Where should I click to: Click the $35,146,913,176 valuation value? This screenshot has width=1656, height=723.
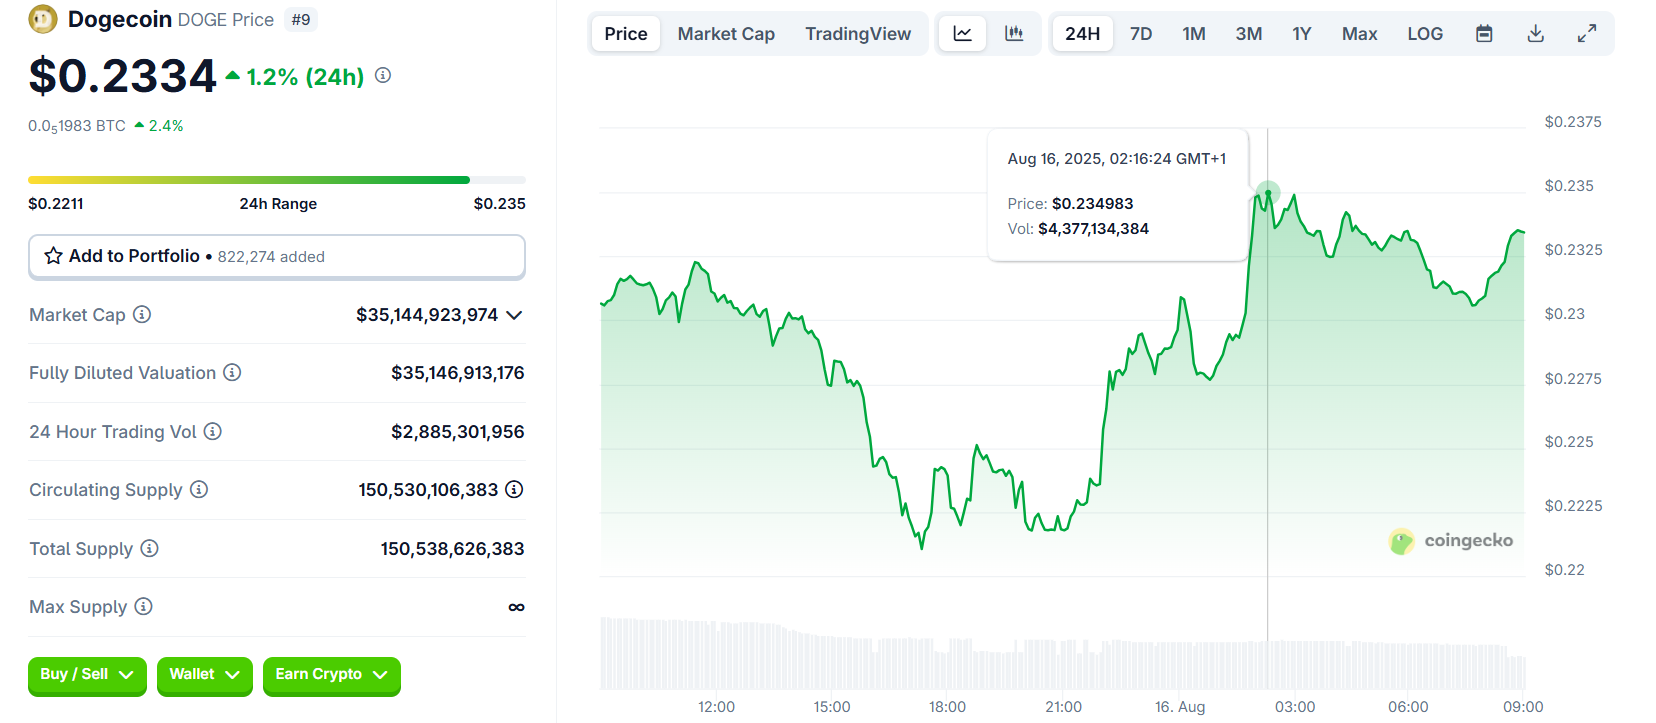pos(458,373)
